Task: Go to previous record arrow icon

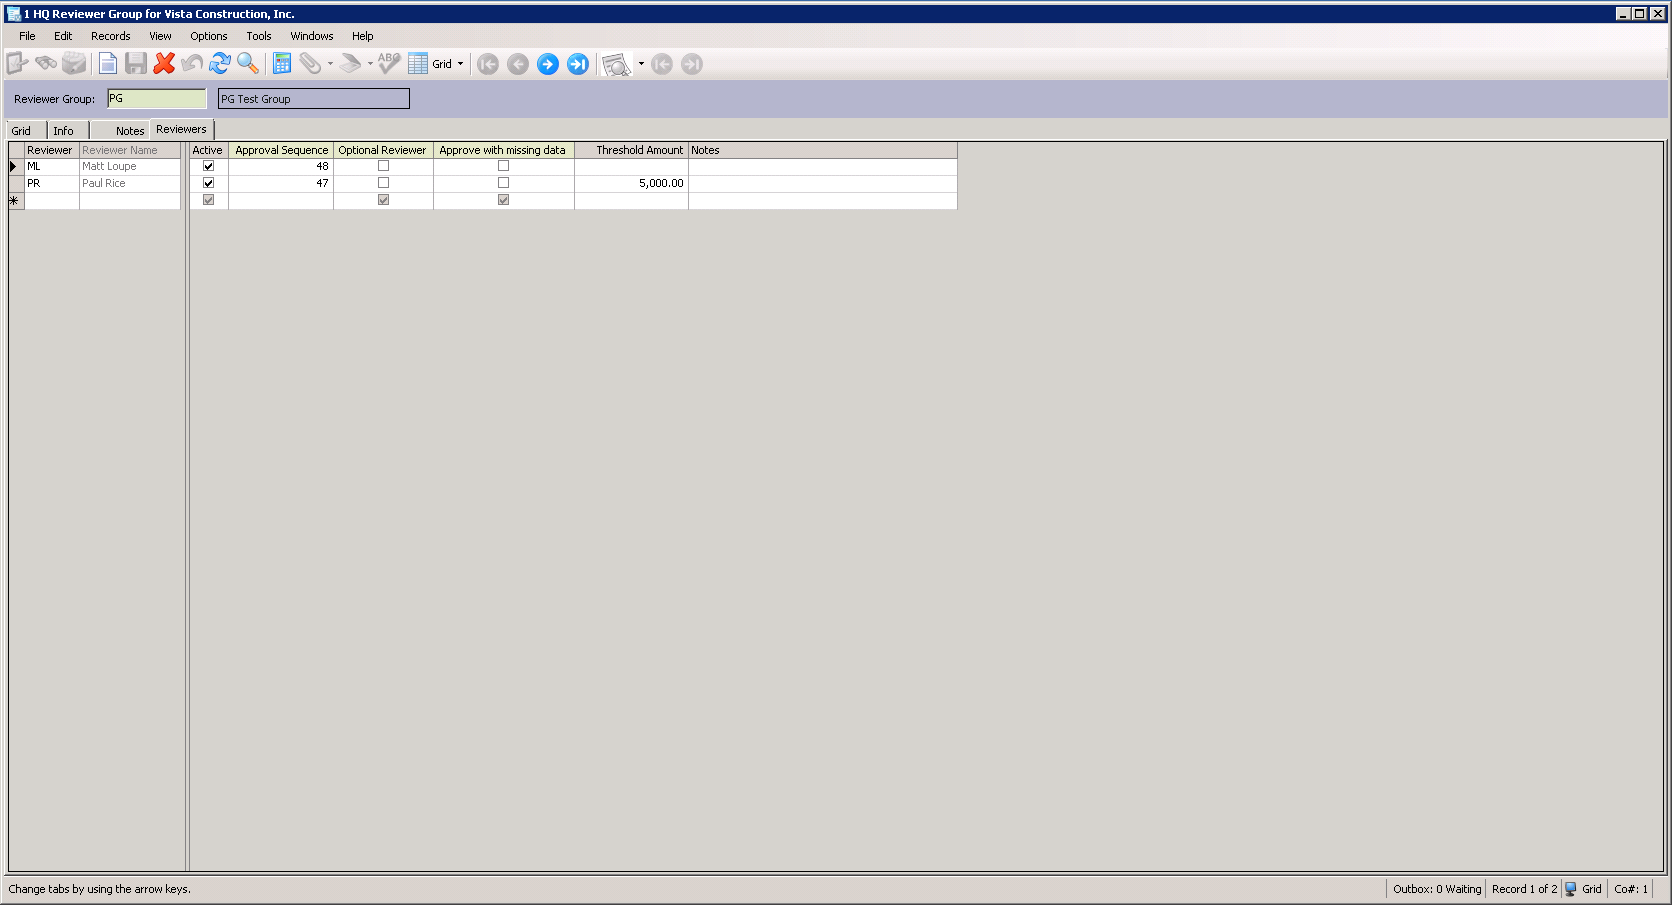Action: (x=518, y=64)
